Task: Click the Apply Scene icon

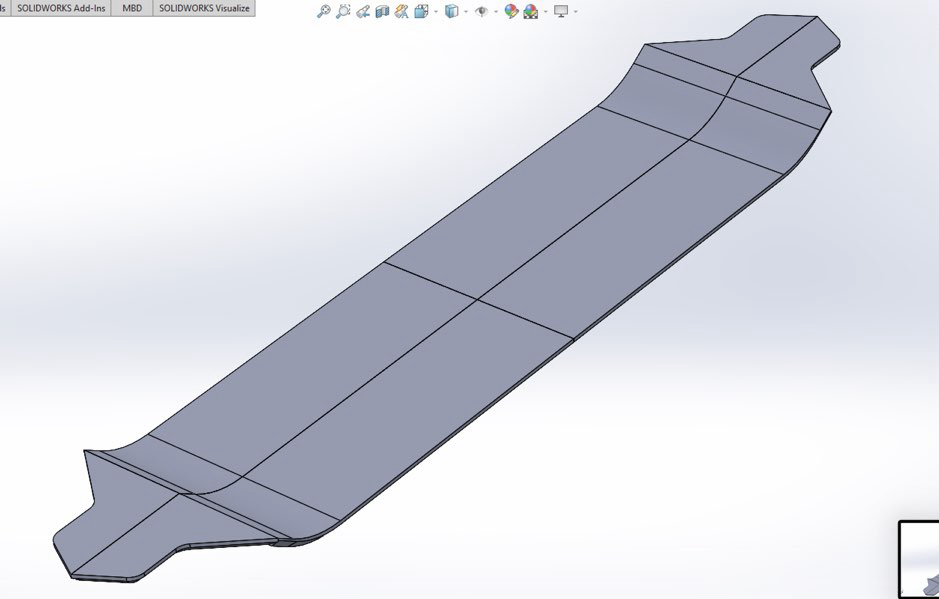Action: point(531,12)
